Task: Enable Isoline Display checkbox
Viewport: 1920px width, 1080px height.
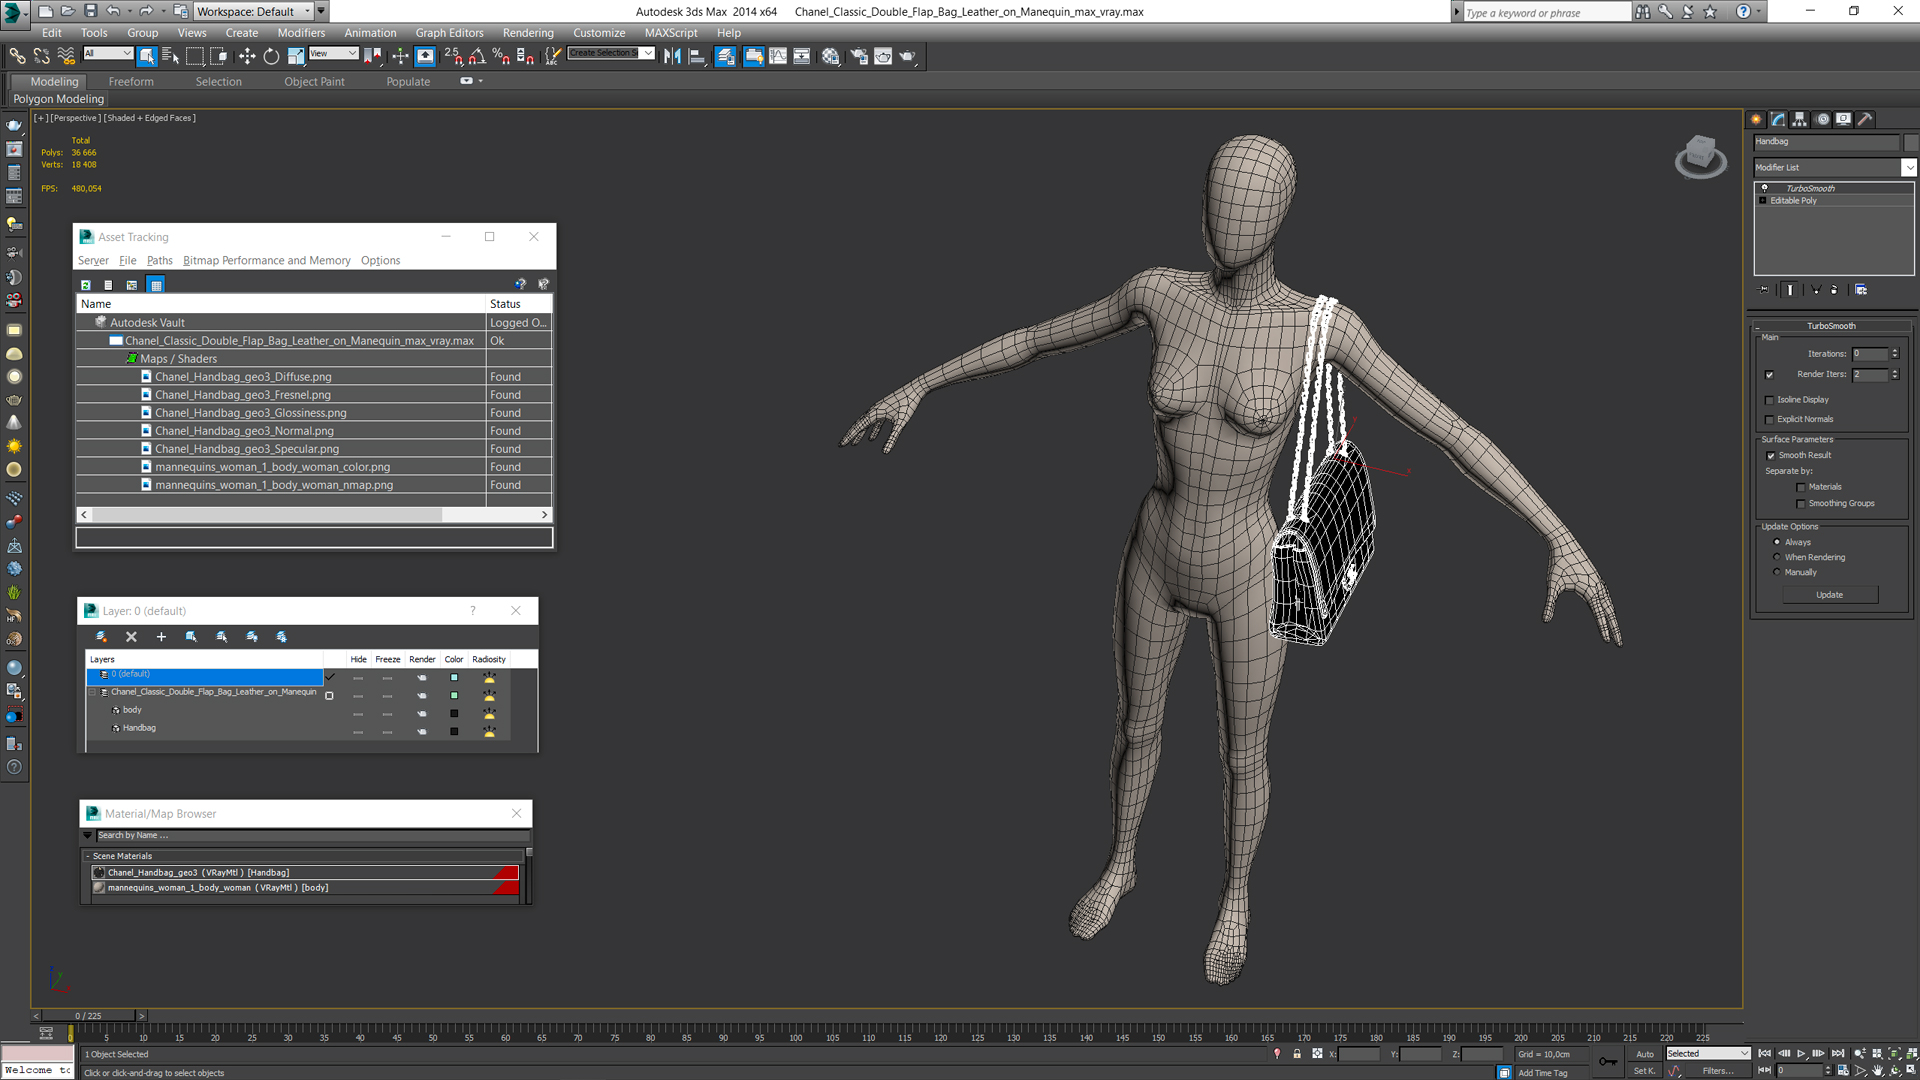Action: point(1769,400)
